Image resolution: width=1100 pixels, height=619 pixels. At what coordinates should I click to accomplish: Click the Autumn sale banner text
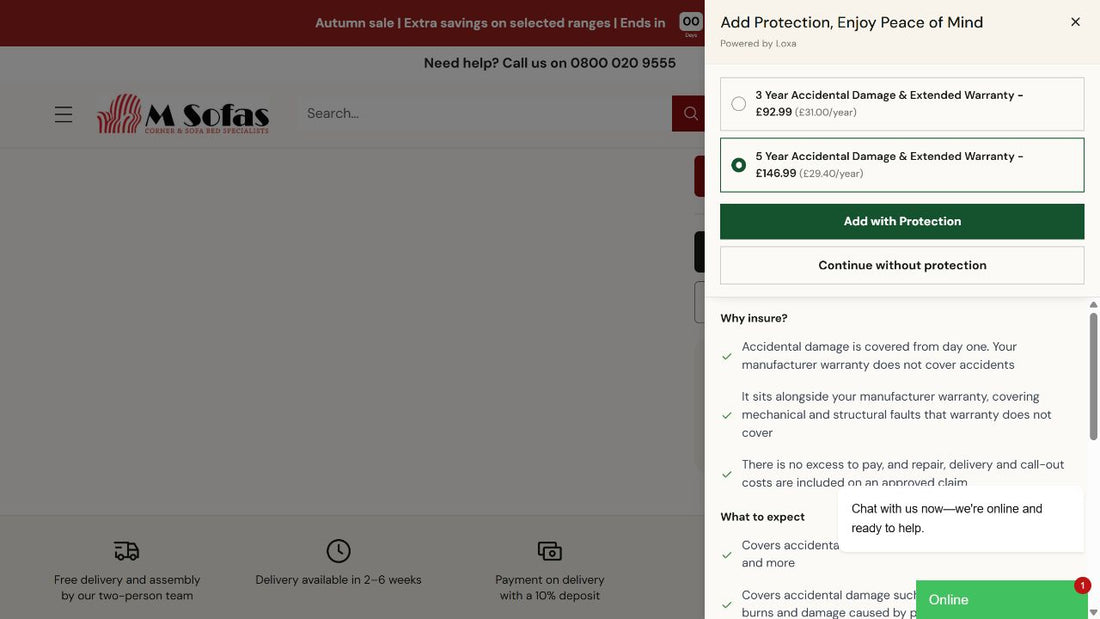490,23
